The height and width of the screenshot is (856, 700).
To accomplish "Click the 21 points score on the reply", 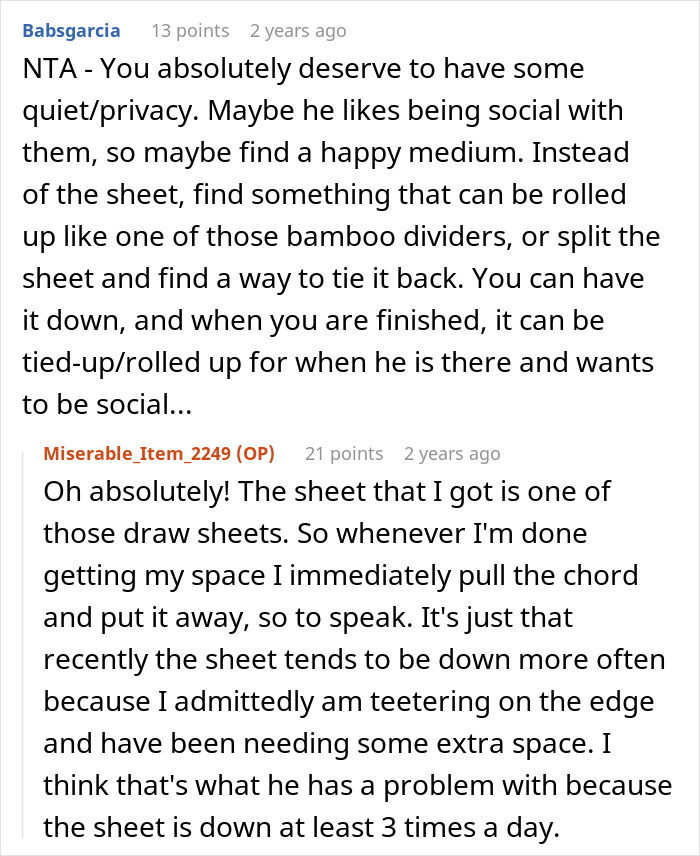I will coord(343,454).
